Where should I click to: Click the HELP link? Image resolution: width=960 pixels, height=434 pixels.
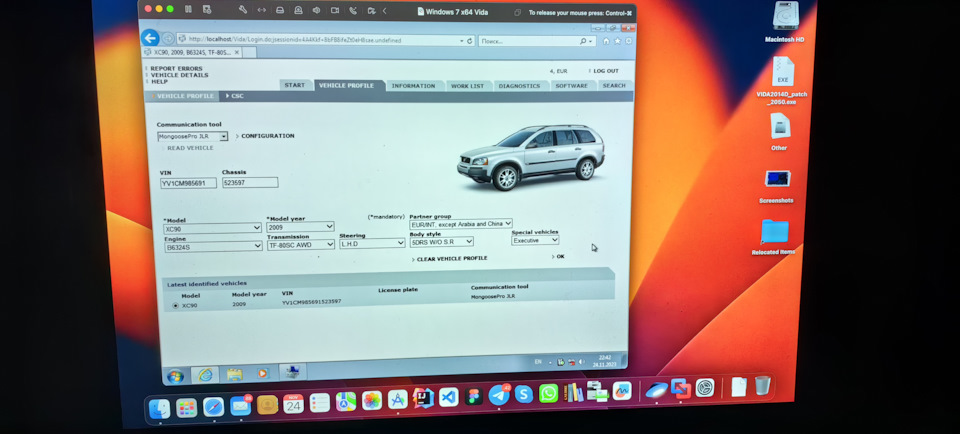(x=159, y=82)
